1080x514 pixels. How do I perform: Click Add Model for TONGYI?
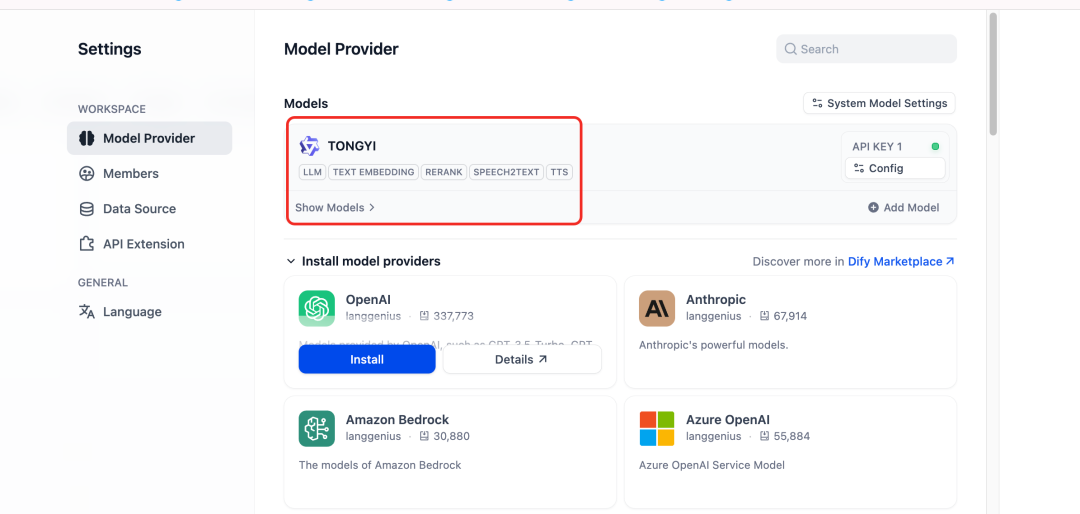coord(903,208)
